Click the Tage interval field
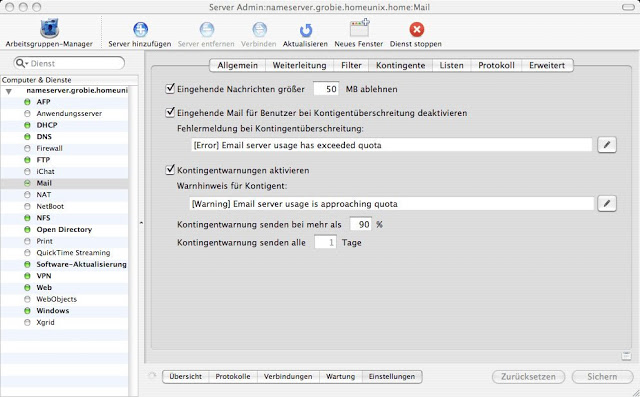 pos(325,242)
